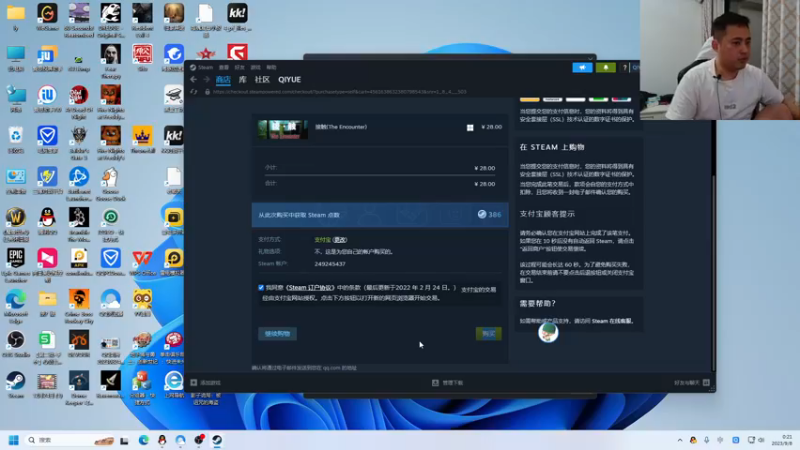Click the add game plus icon
Screen dimensions: 800x450
pyautogui.click(x=194, y=383)
